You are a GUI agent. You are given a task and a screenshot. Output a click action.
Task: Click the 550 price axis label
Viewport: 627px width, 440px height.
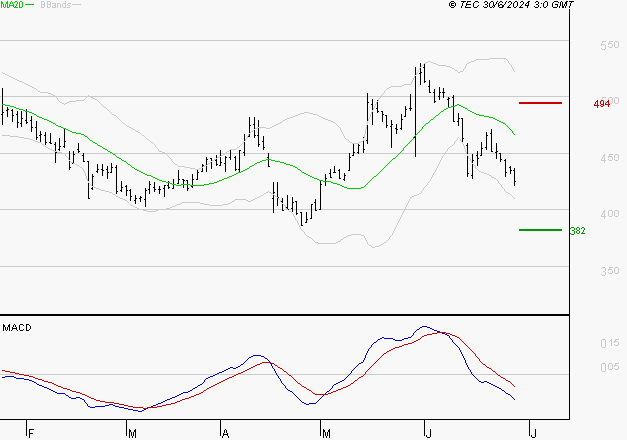(x=610, y=45)
